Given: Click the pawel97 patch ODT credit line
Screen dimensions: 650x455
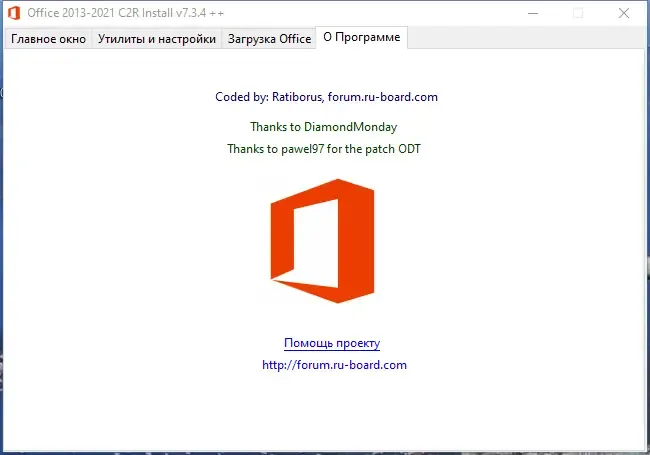Looking at the screenshot, I should point(331,149).
